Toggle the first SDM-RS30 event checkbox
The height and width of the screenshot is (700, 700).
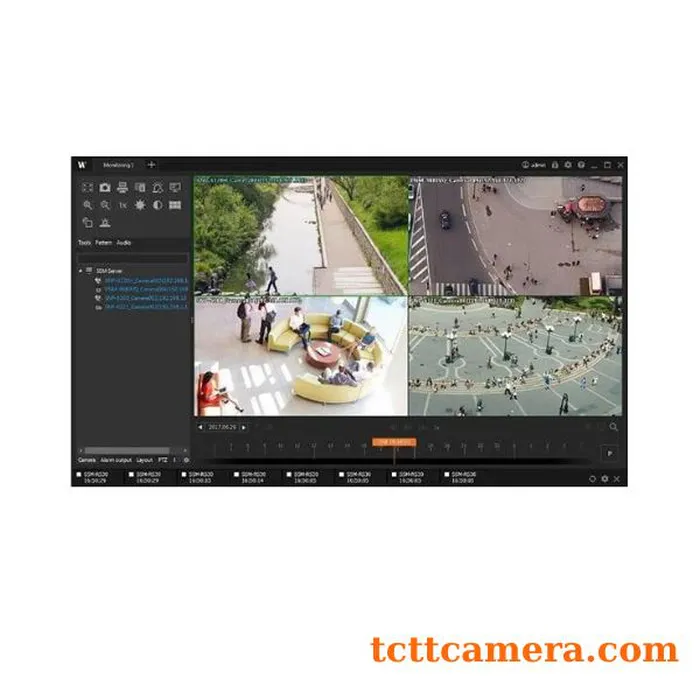pyautogui.click(x=79, y=474)
